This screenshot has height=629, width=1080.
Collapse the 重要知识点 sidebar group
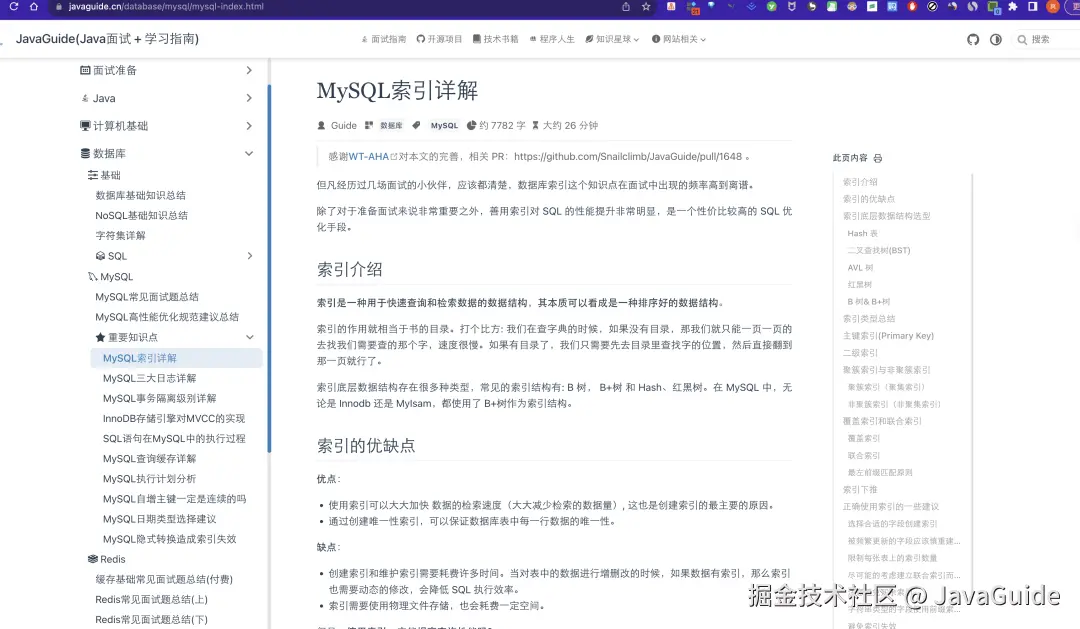coord(174,337)
